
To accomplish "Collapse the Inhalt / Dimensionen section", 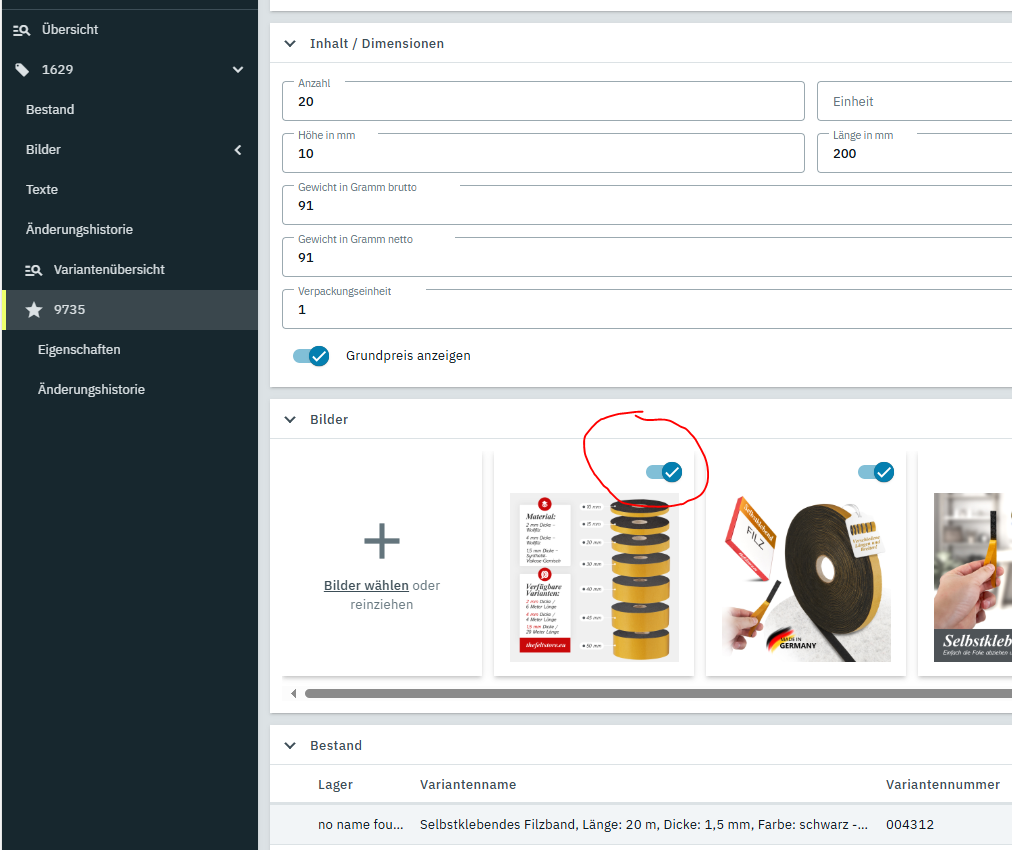I will (x=290, y=44).
